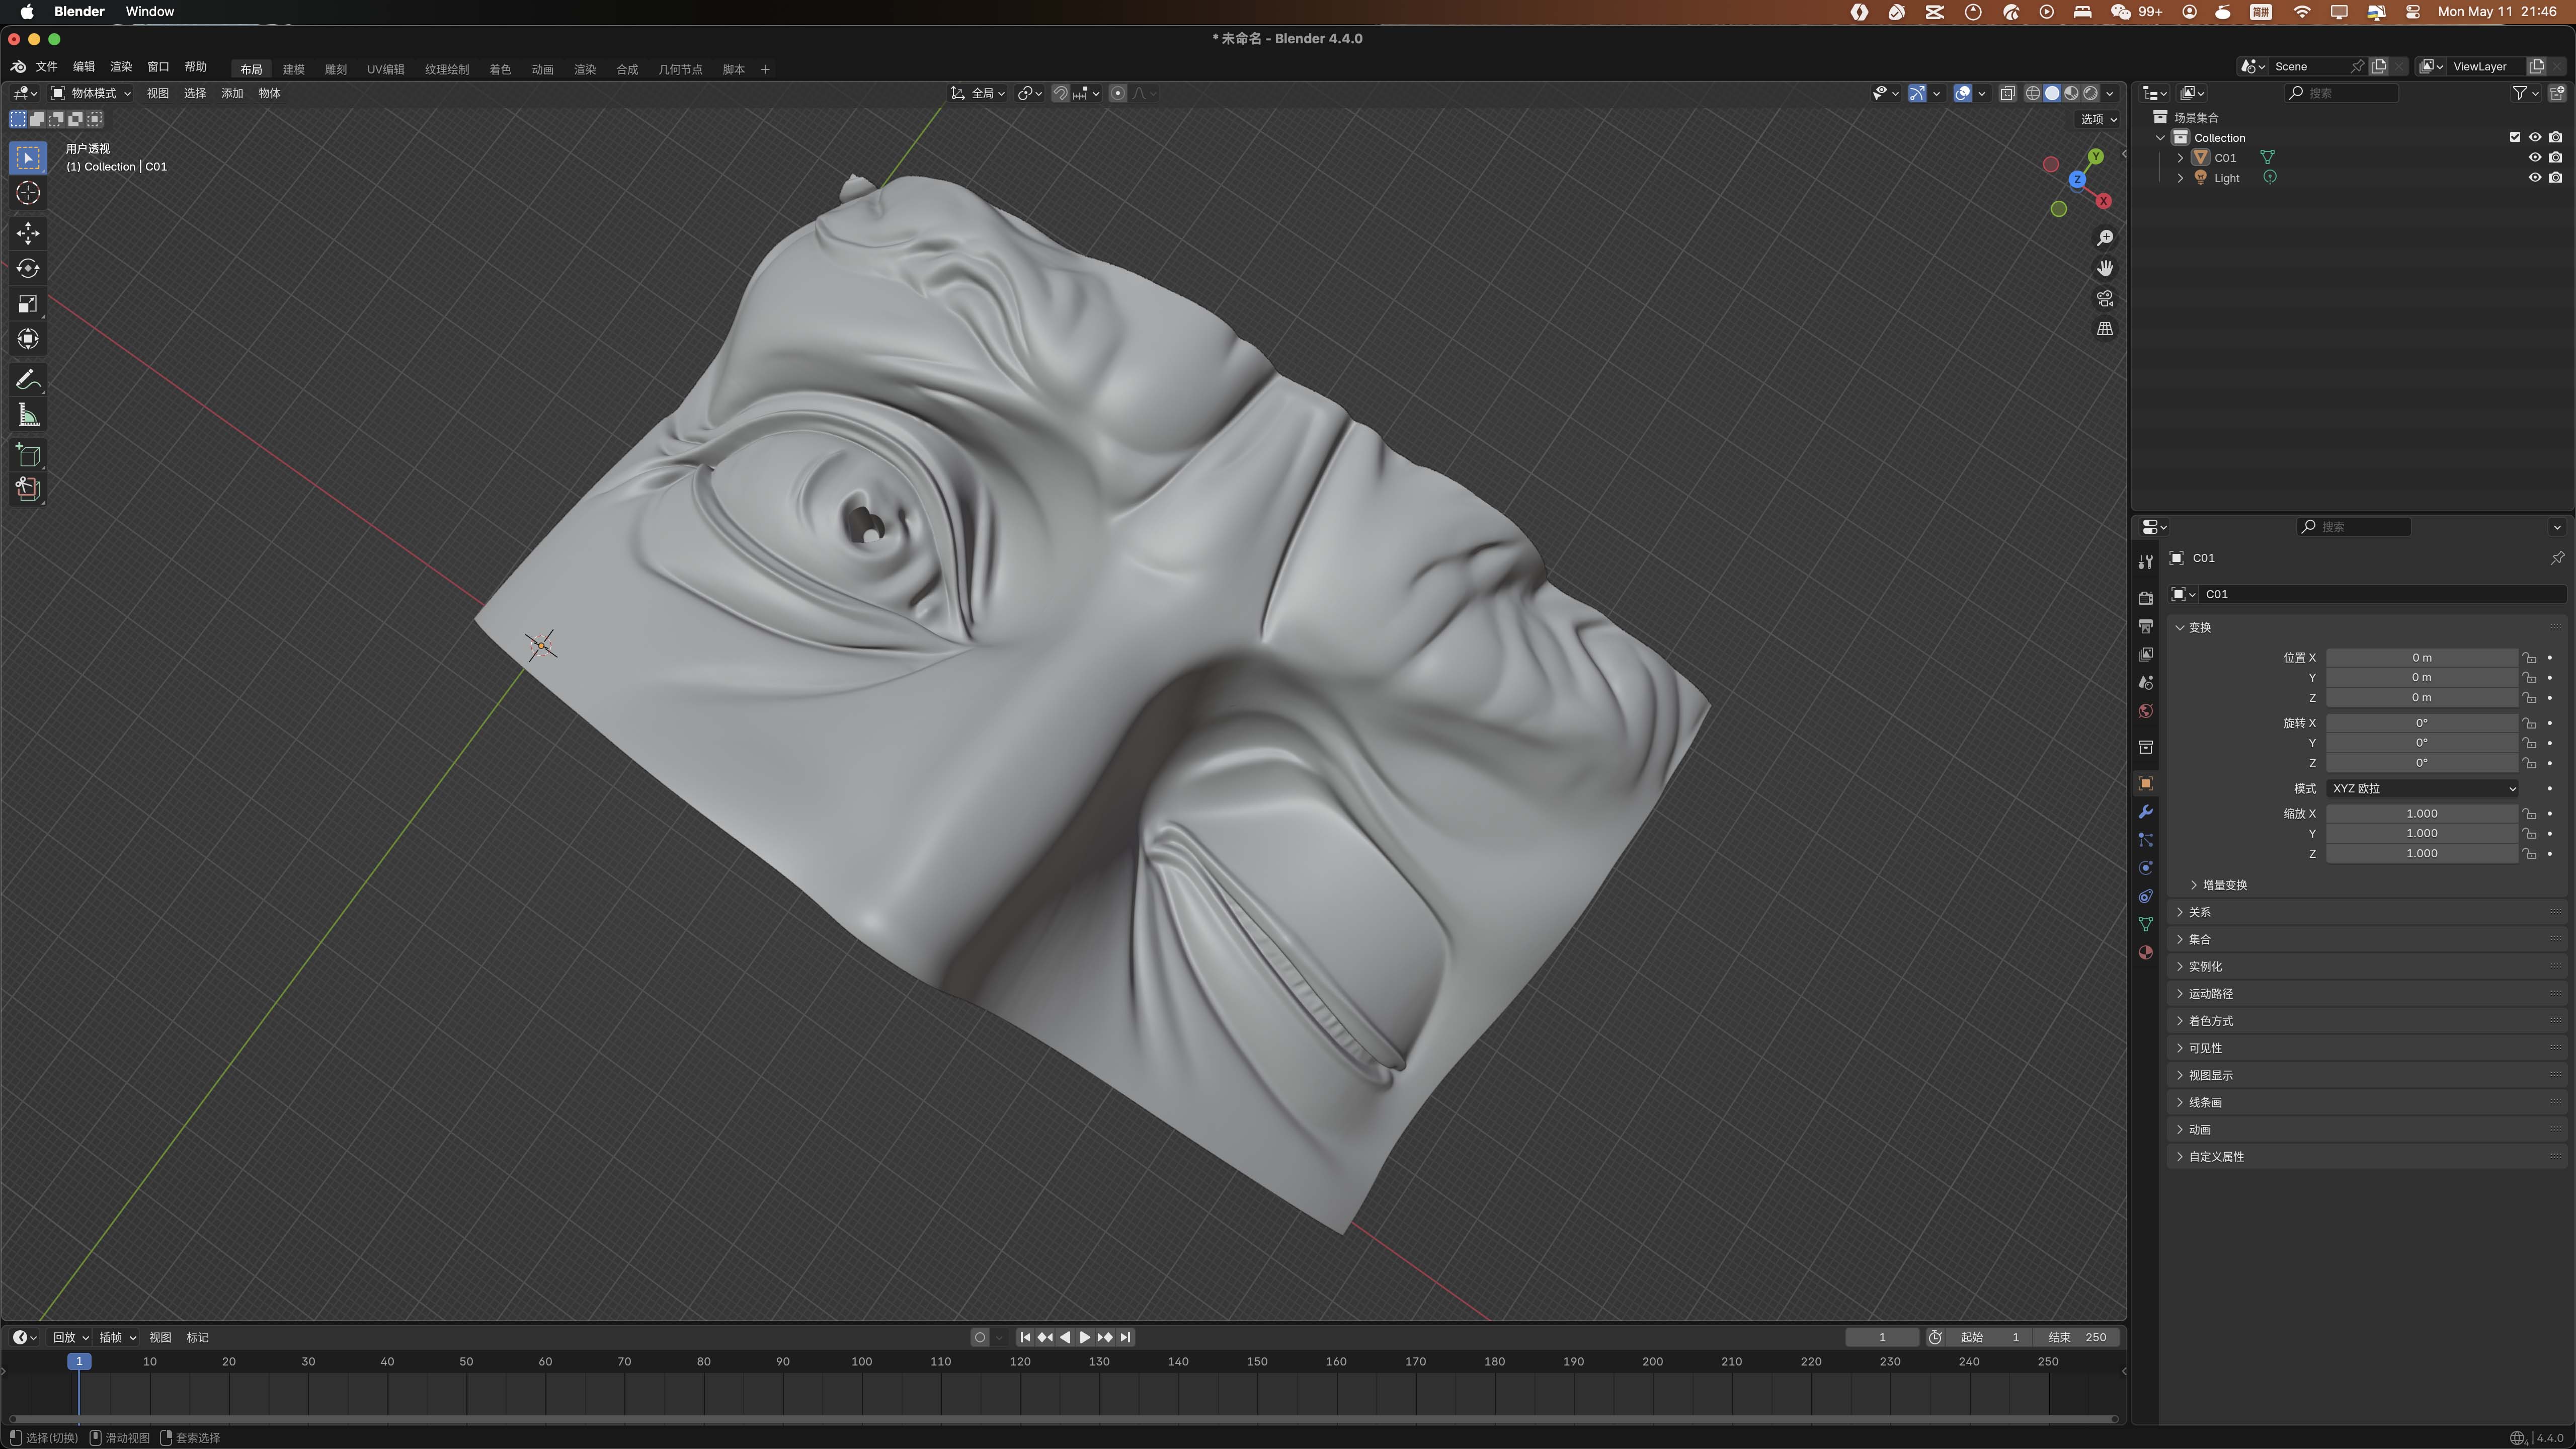Switch to wireframe viewport shading
2576x1449 pixels.
(x=2033, y=93)
